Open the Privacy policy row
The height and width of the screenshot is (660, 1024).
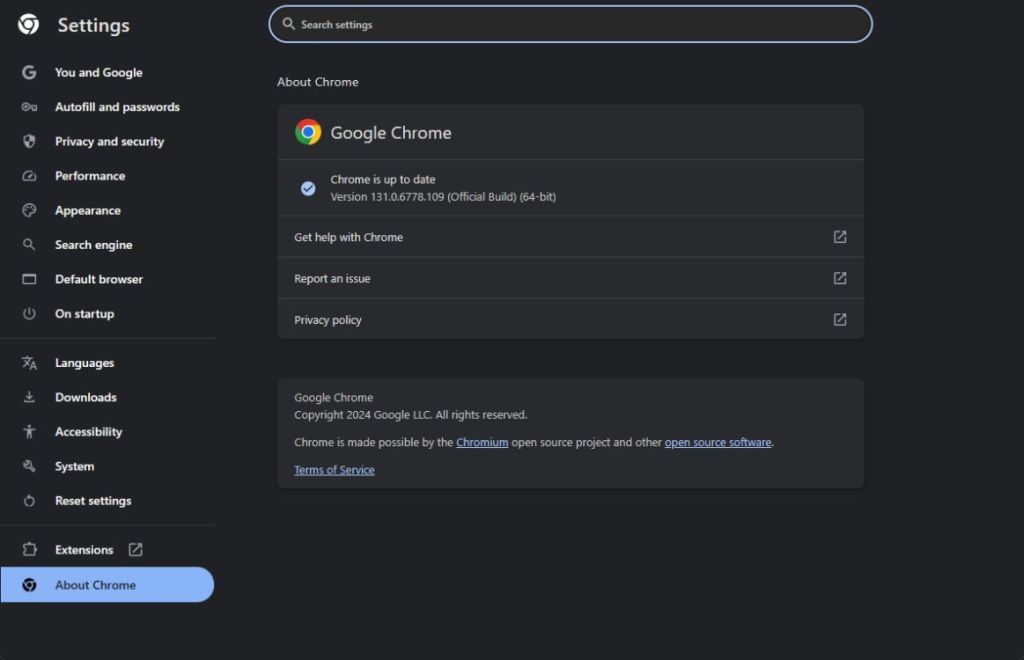click(571, 319)
